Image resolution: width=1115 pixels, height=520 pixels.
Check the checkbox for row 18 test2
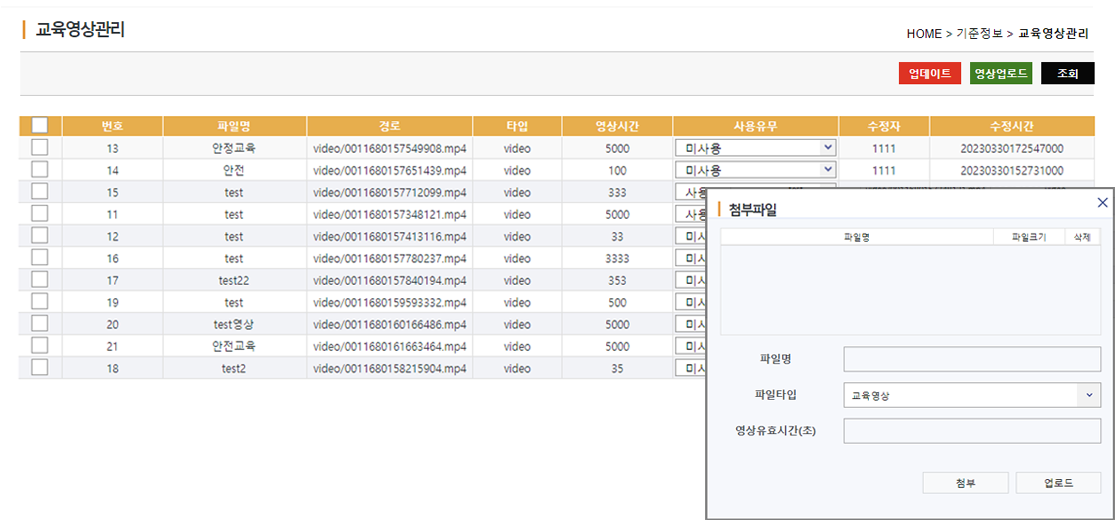point(40,368)
